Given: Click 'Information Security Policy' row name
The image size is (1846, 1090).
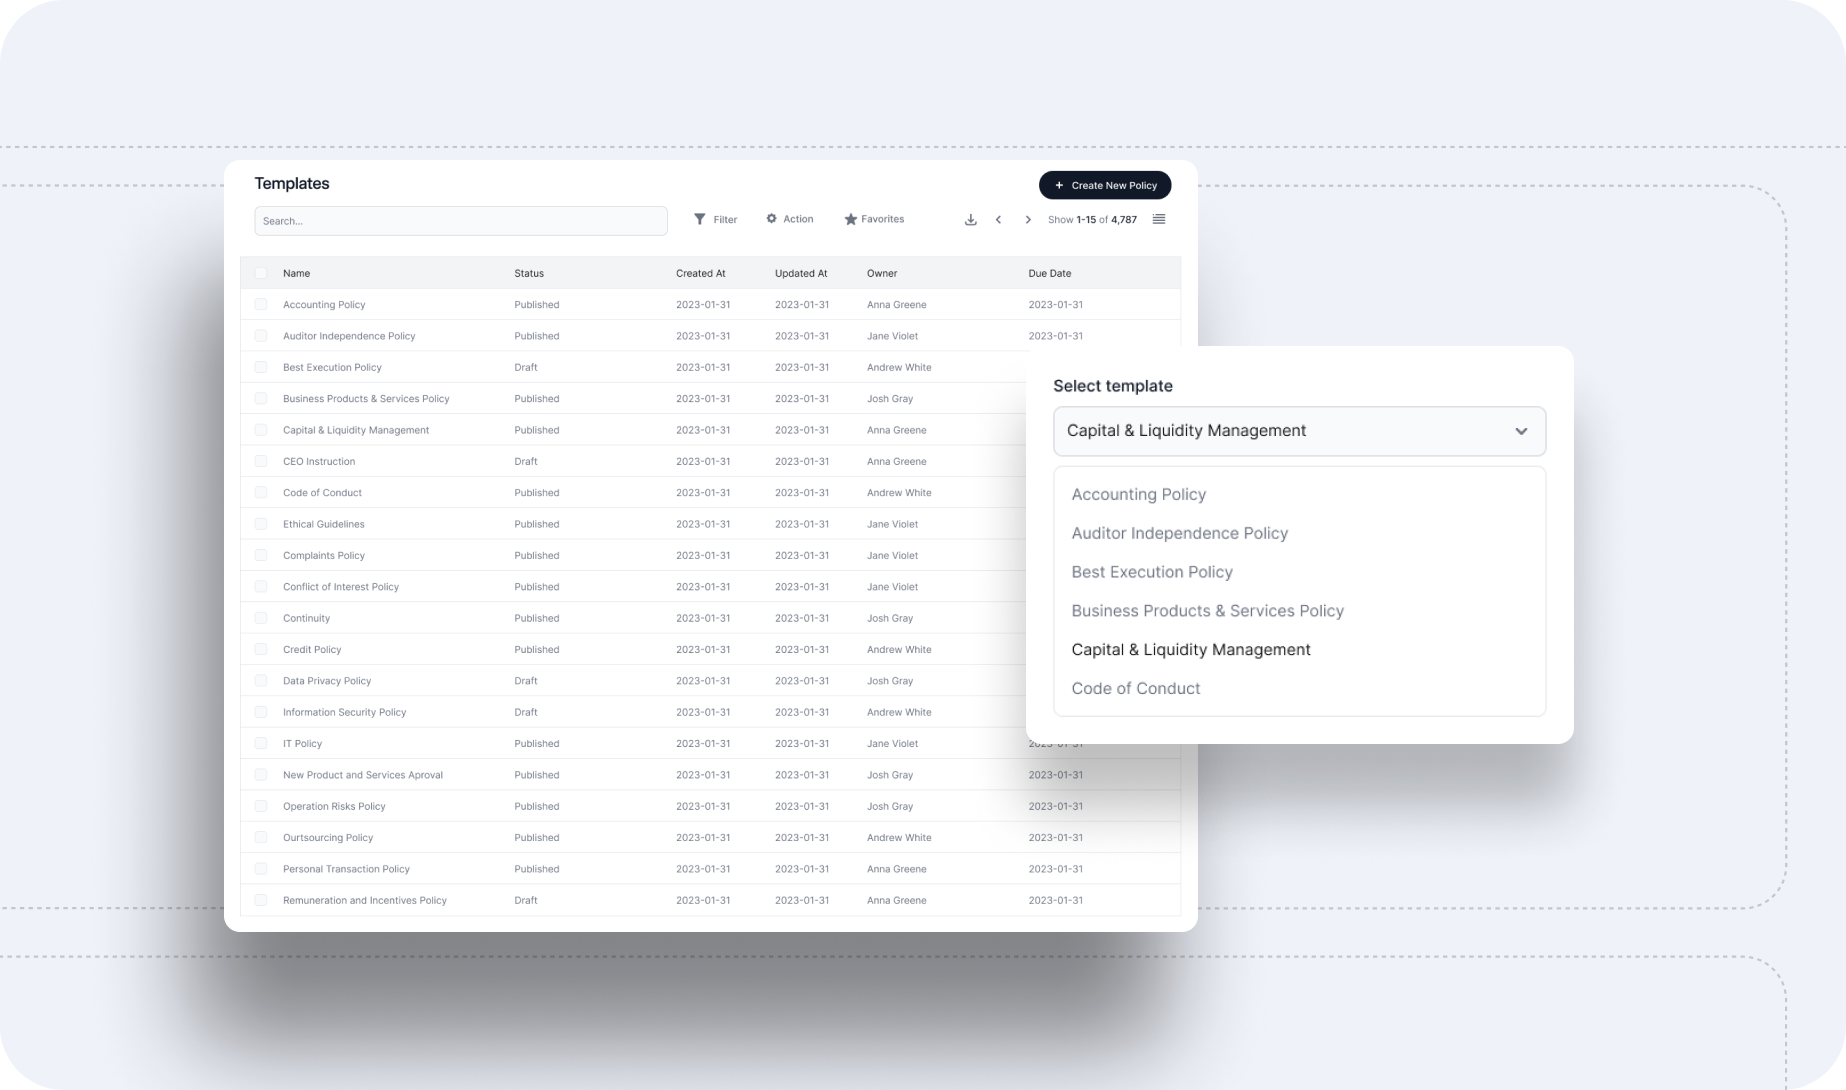Looking at the screenshot, I should tap(345, 712).
